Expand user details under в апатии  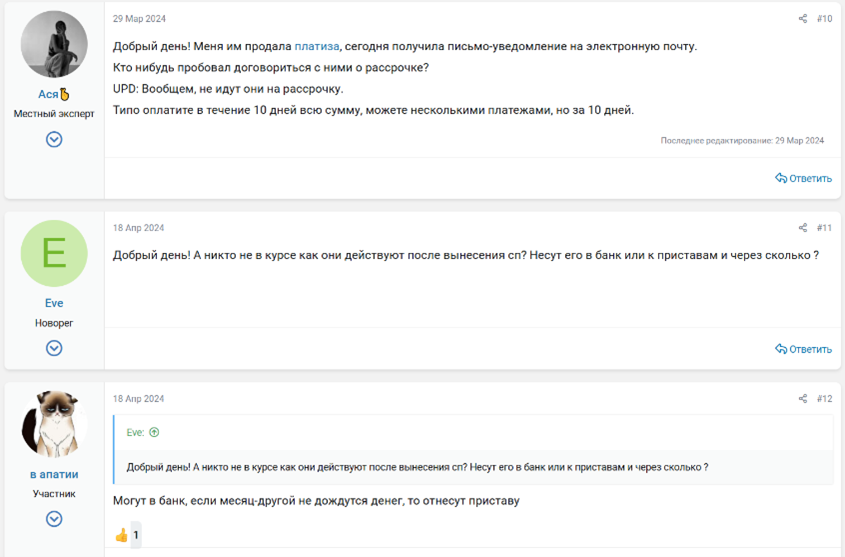(x=54, y=519)
